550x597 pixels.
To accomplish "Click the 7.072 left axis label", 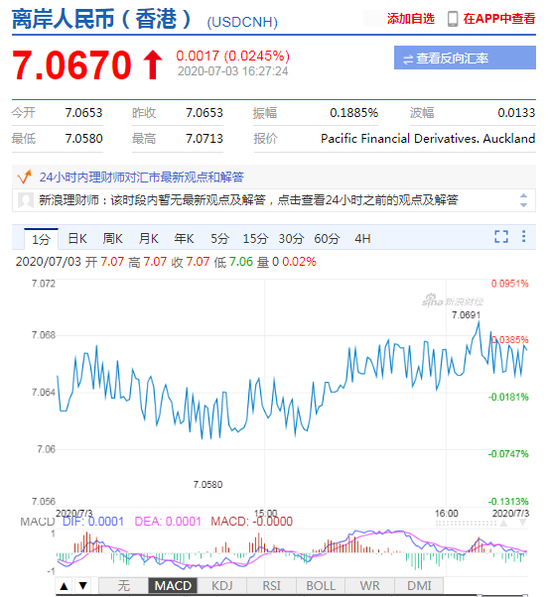I will click(43, 284).
